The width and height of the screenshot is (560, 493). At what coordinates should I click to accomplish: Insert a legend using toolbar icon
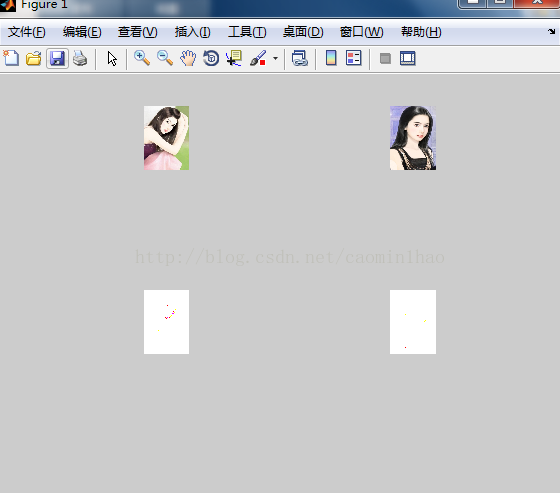point(354,58)
